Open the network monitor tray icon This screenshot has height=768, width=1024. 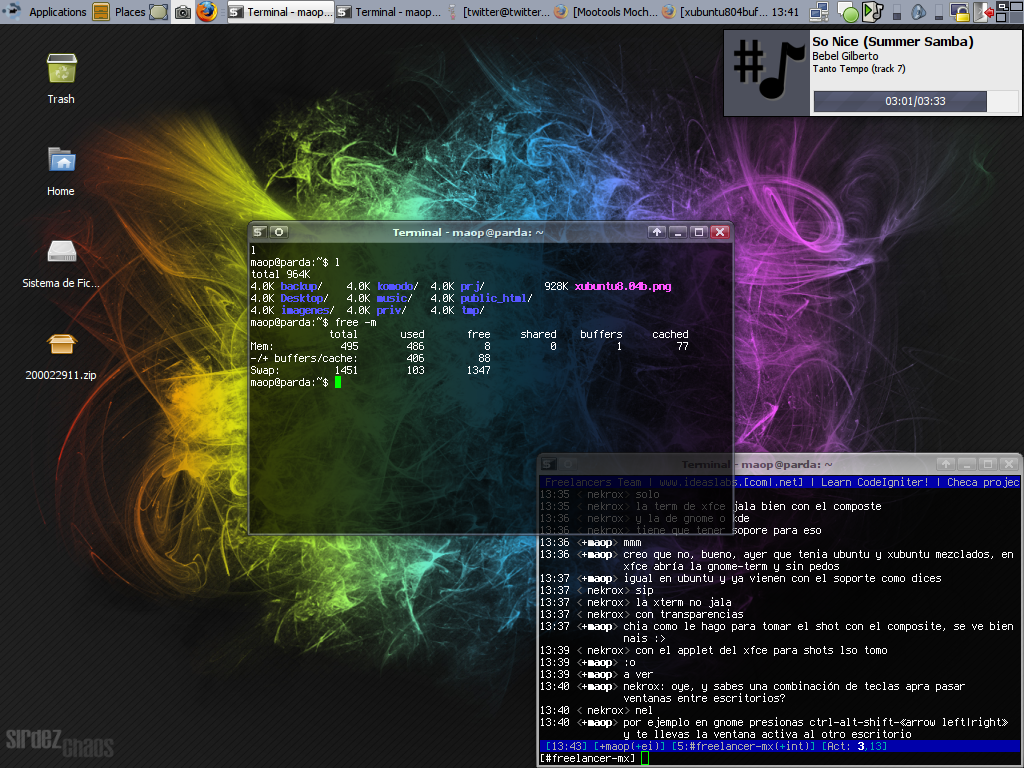tap(819, 12)
